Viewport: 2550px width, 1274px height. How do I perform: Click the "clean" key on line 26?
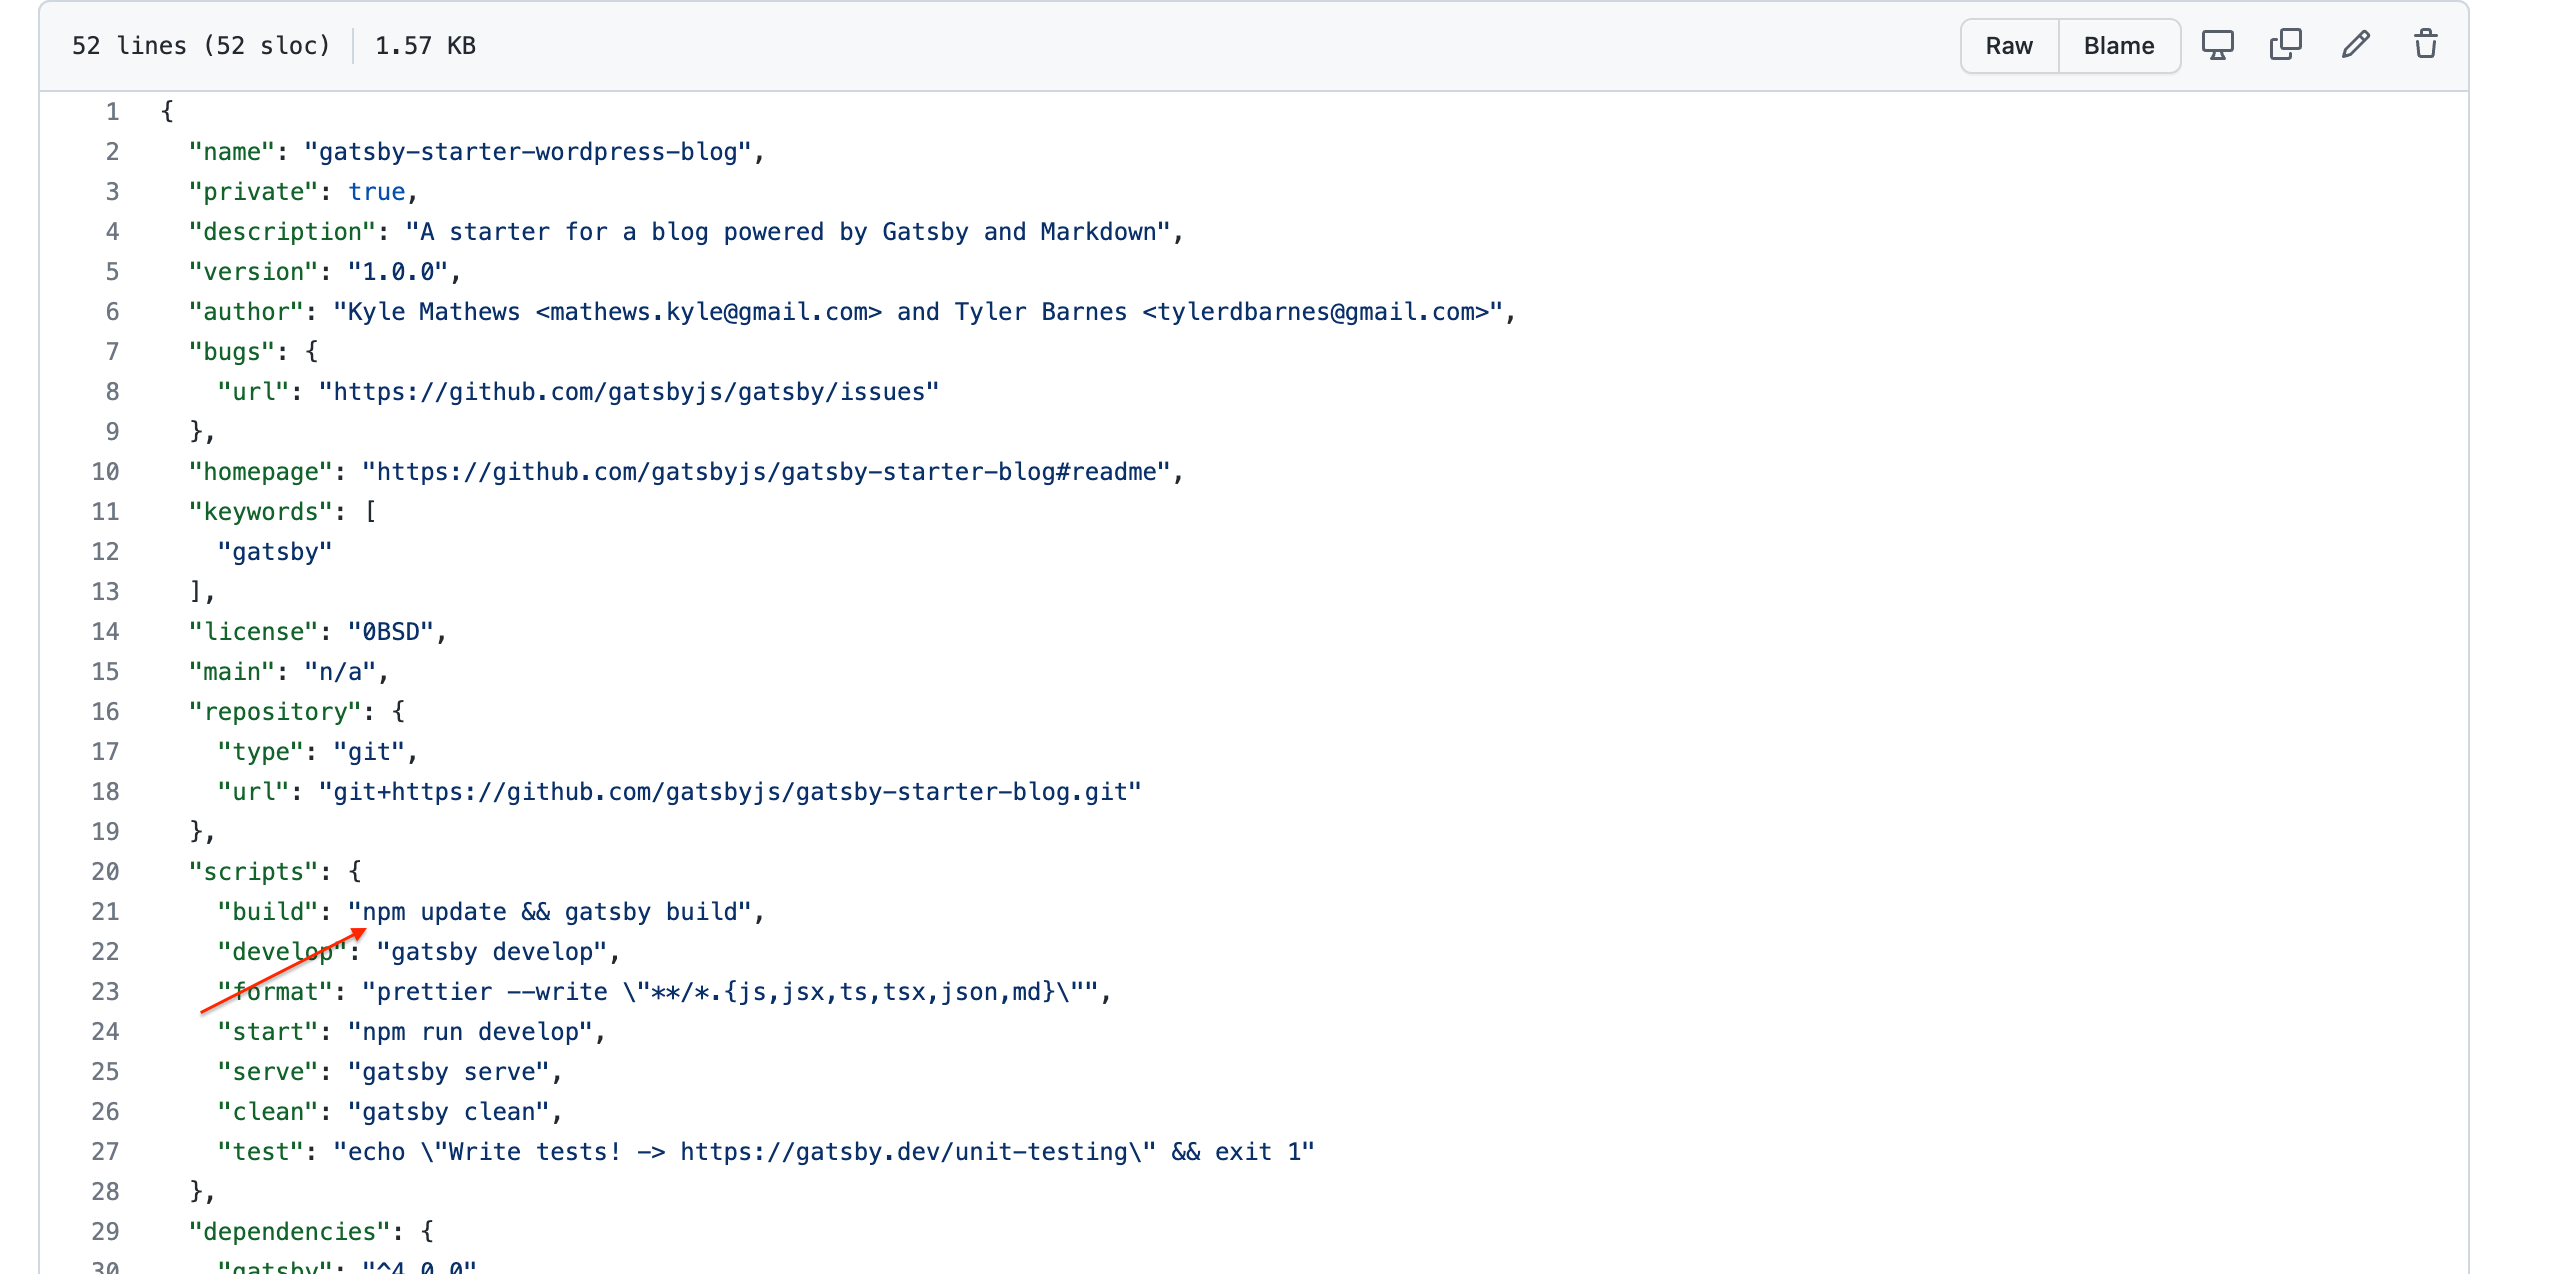pos(268,1112)
